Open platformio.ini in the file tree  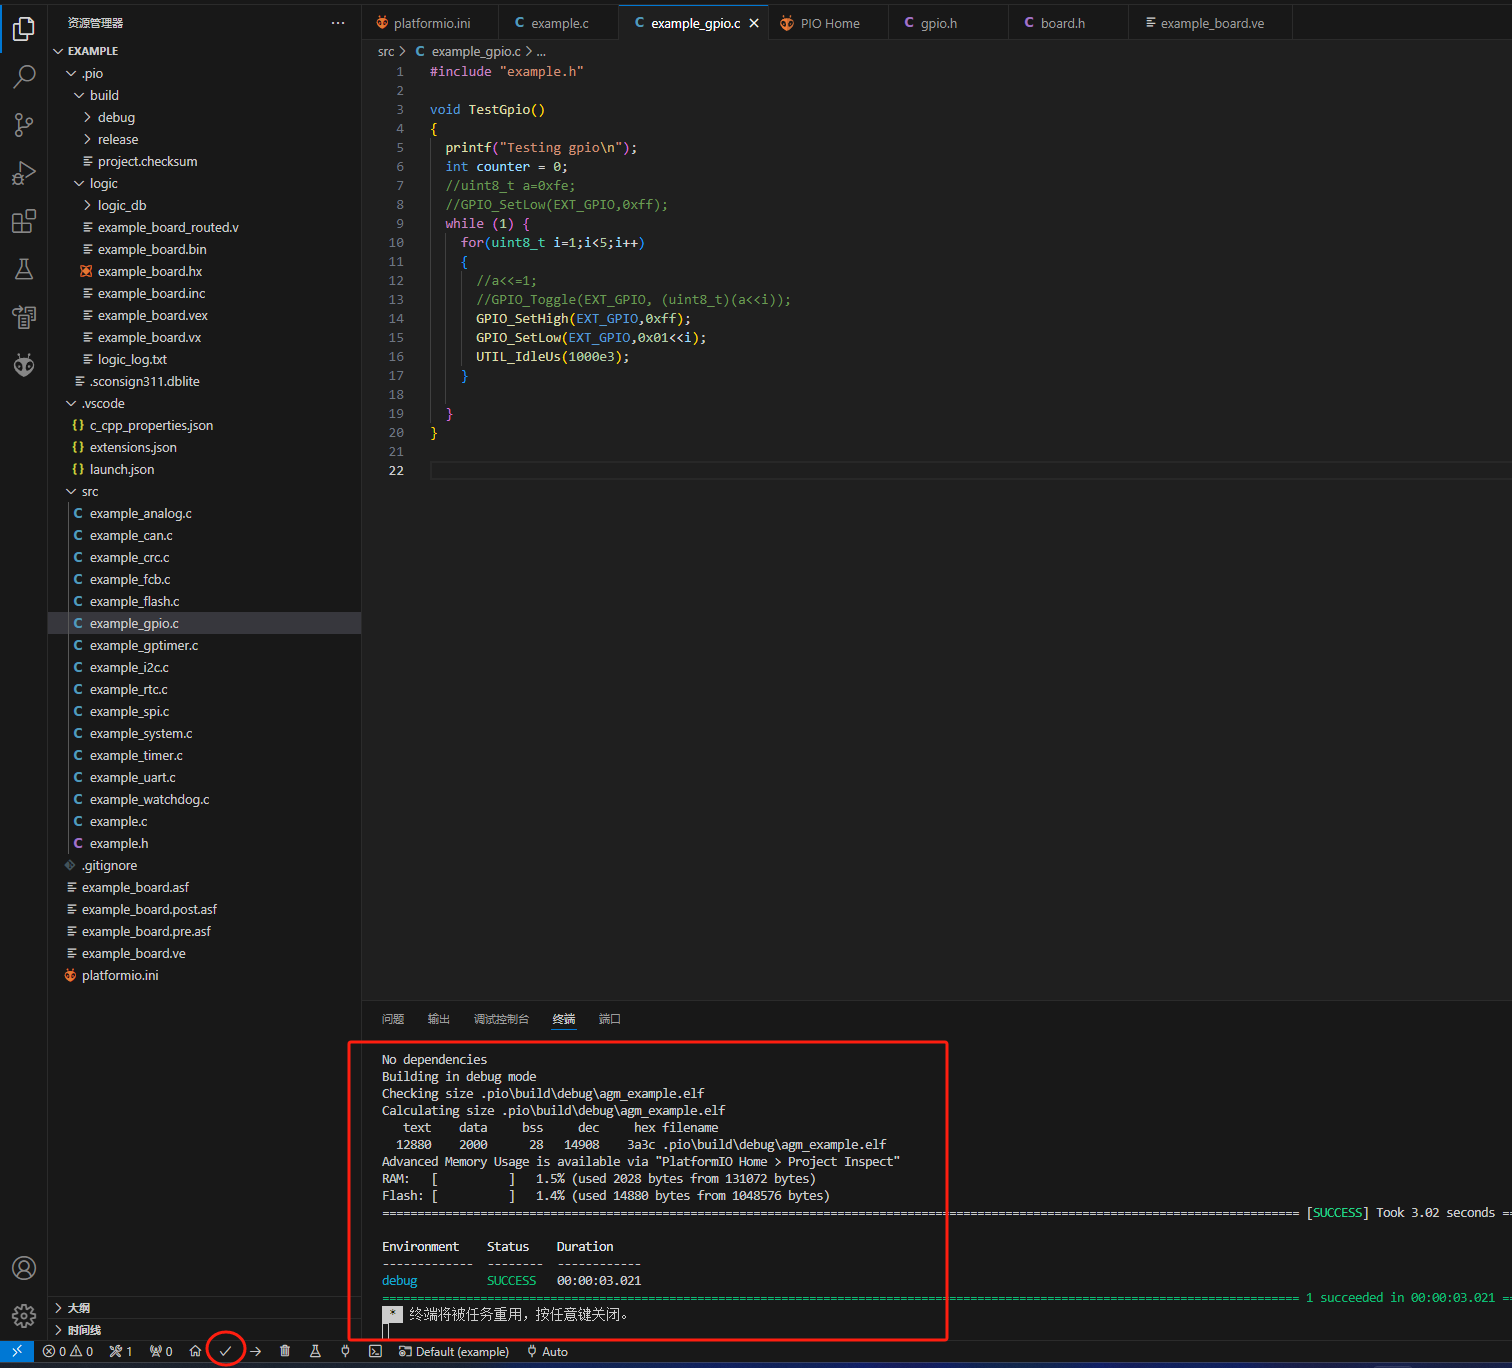(x=204, y=975)
